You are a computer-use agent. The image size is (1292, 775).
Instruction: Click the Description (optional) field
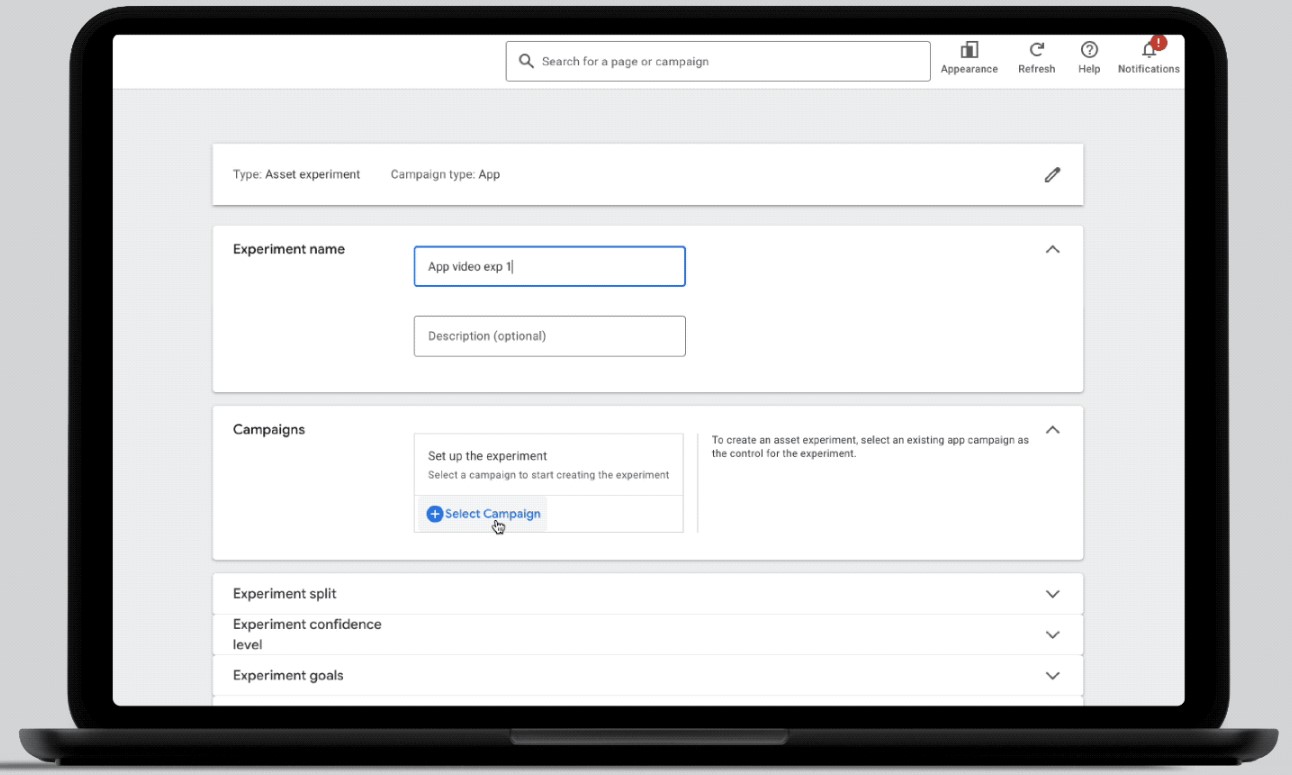[x=549, y=336]
